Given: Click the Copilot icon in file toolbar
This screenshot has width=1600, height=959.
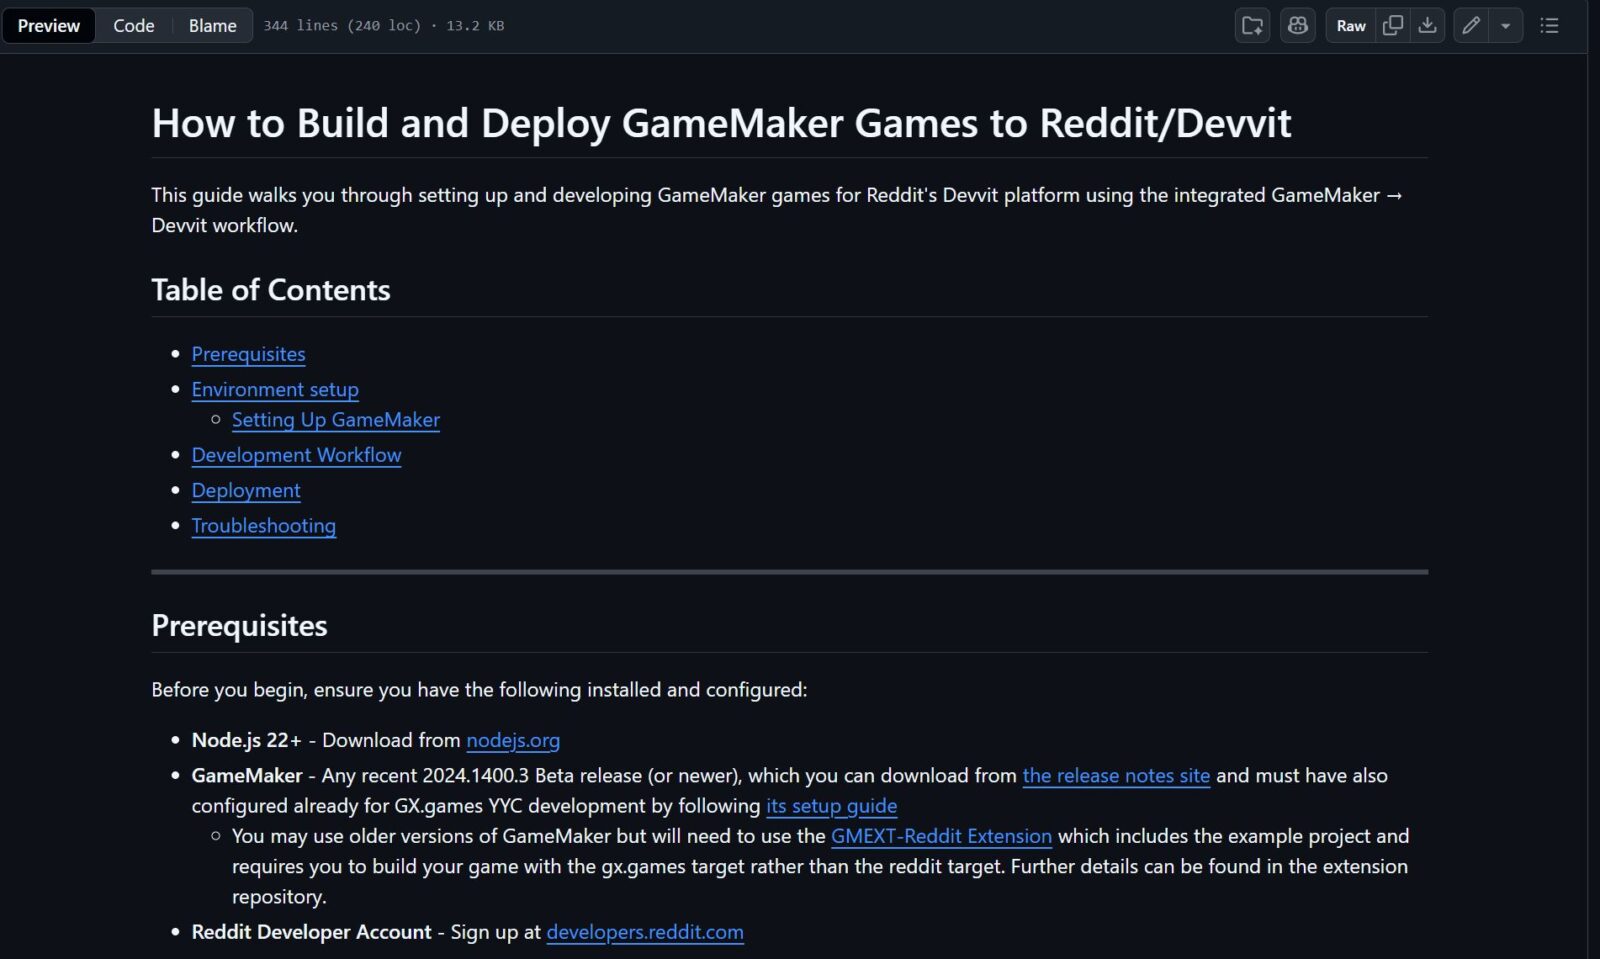Looking at the screenshot, I should pyautogui.click(x=1297, y=26).
